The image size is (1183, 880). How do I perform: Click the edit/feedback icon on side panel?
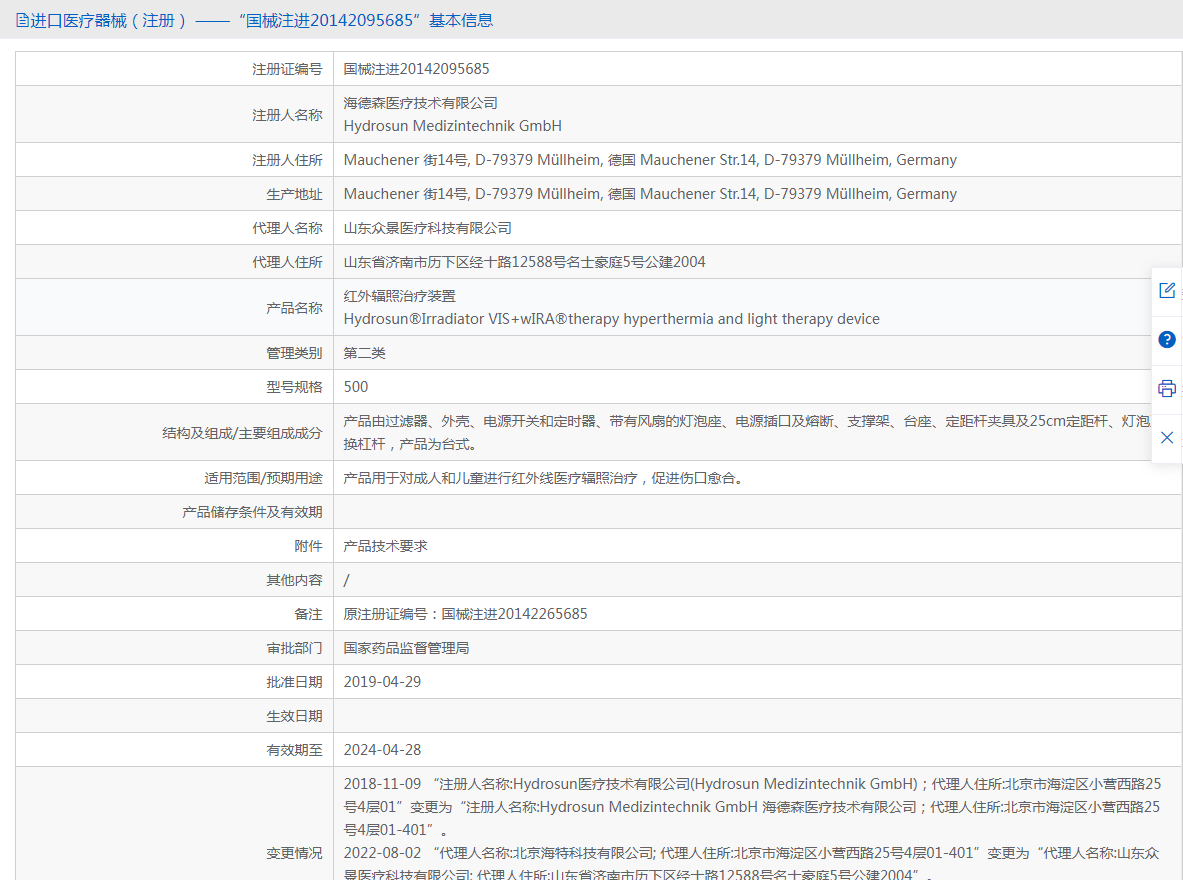1166,290
